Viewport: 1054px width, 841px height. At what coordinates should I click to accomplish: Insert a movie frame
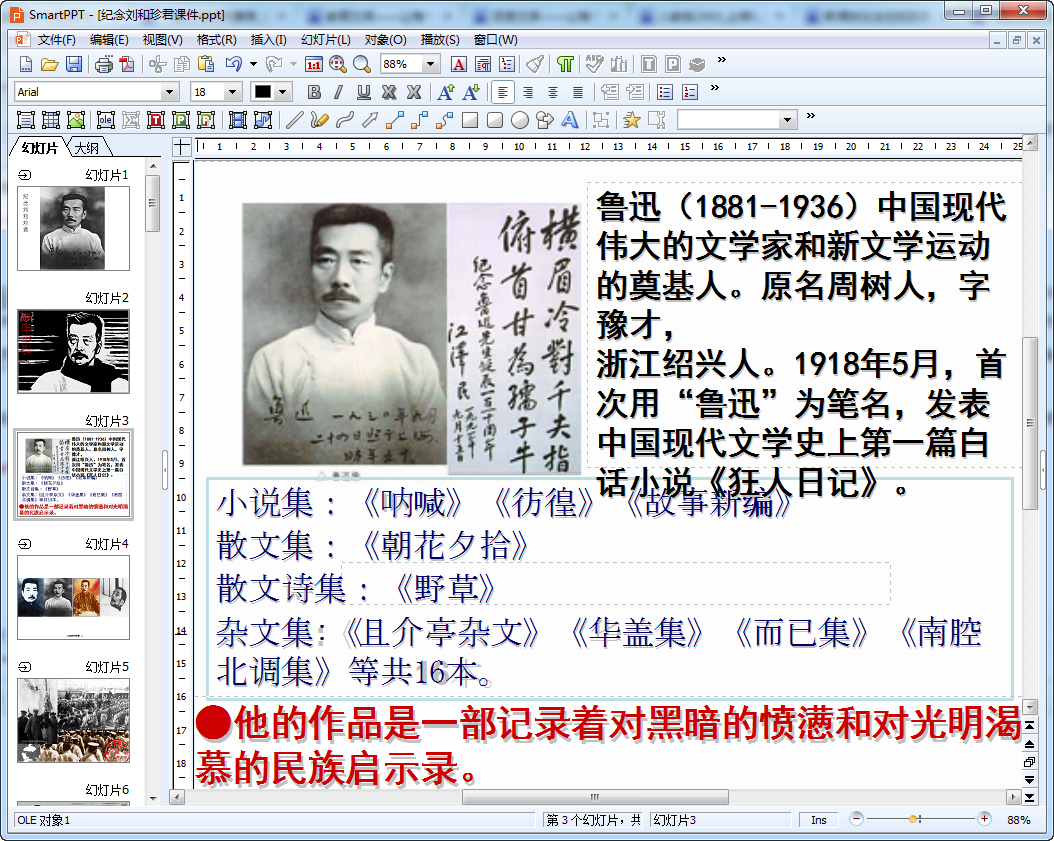click(237, 120)
